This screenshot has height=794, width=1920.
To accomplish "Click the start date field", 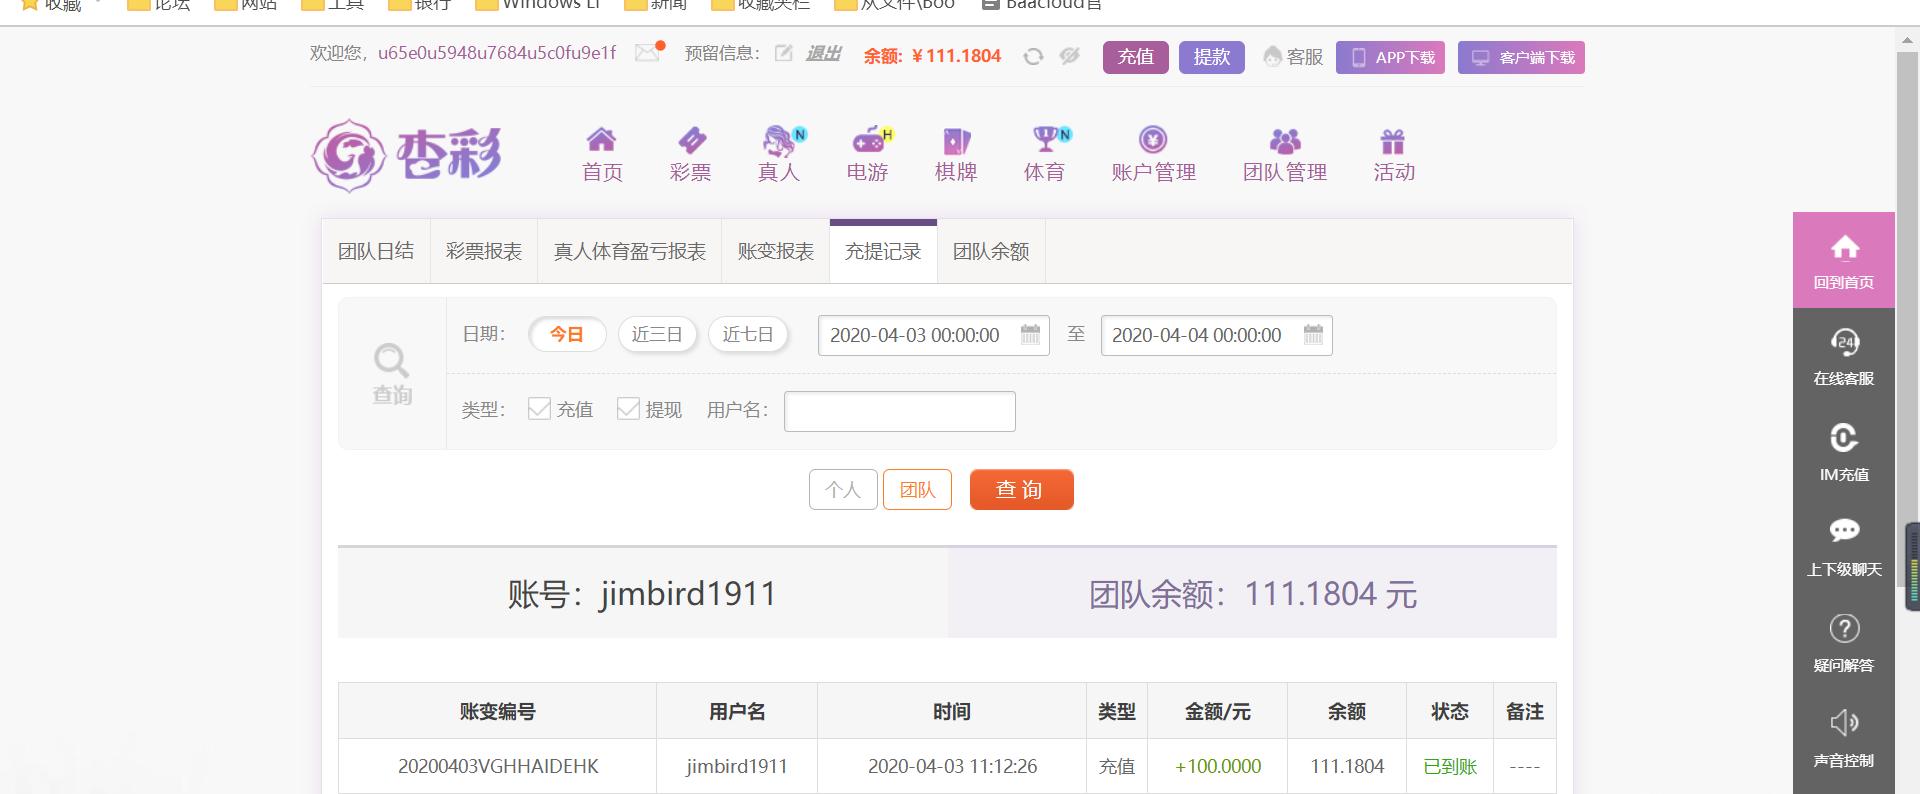I will point(934,335).
